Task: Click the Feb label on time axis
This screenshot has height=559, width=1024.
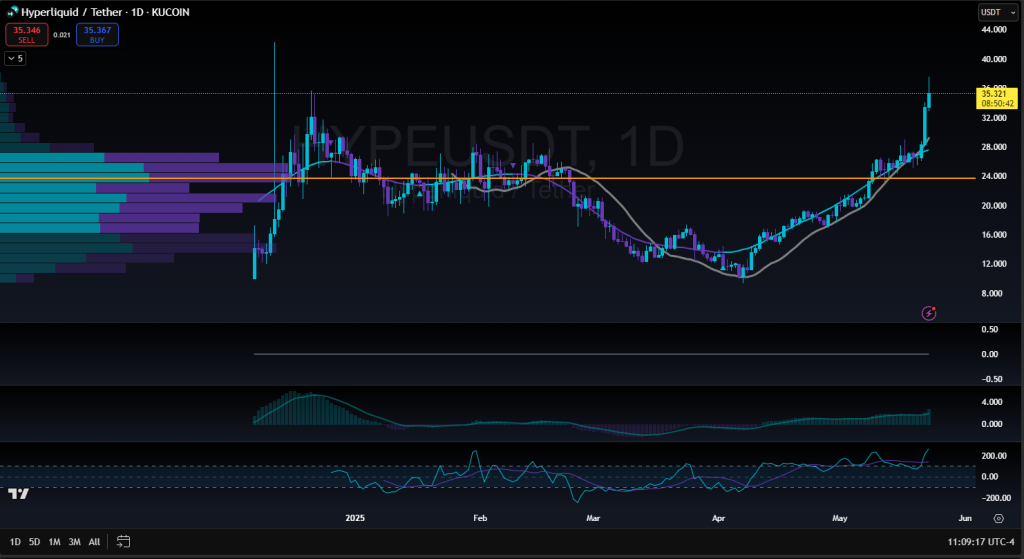Action: pos(480,519)
